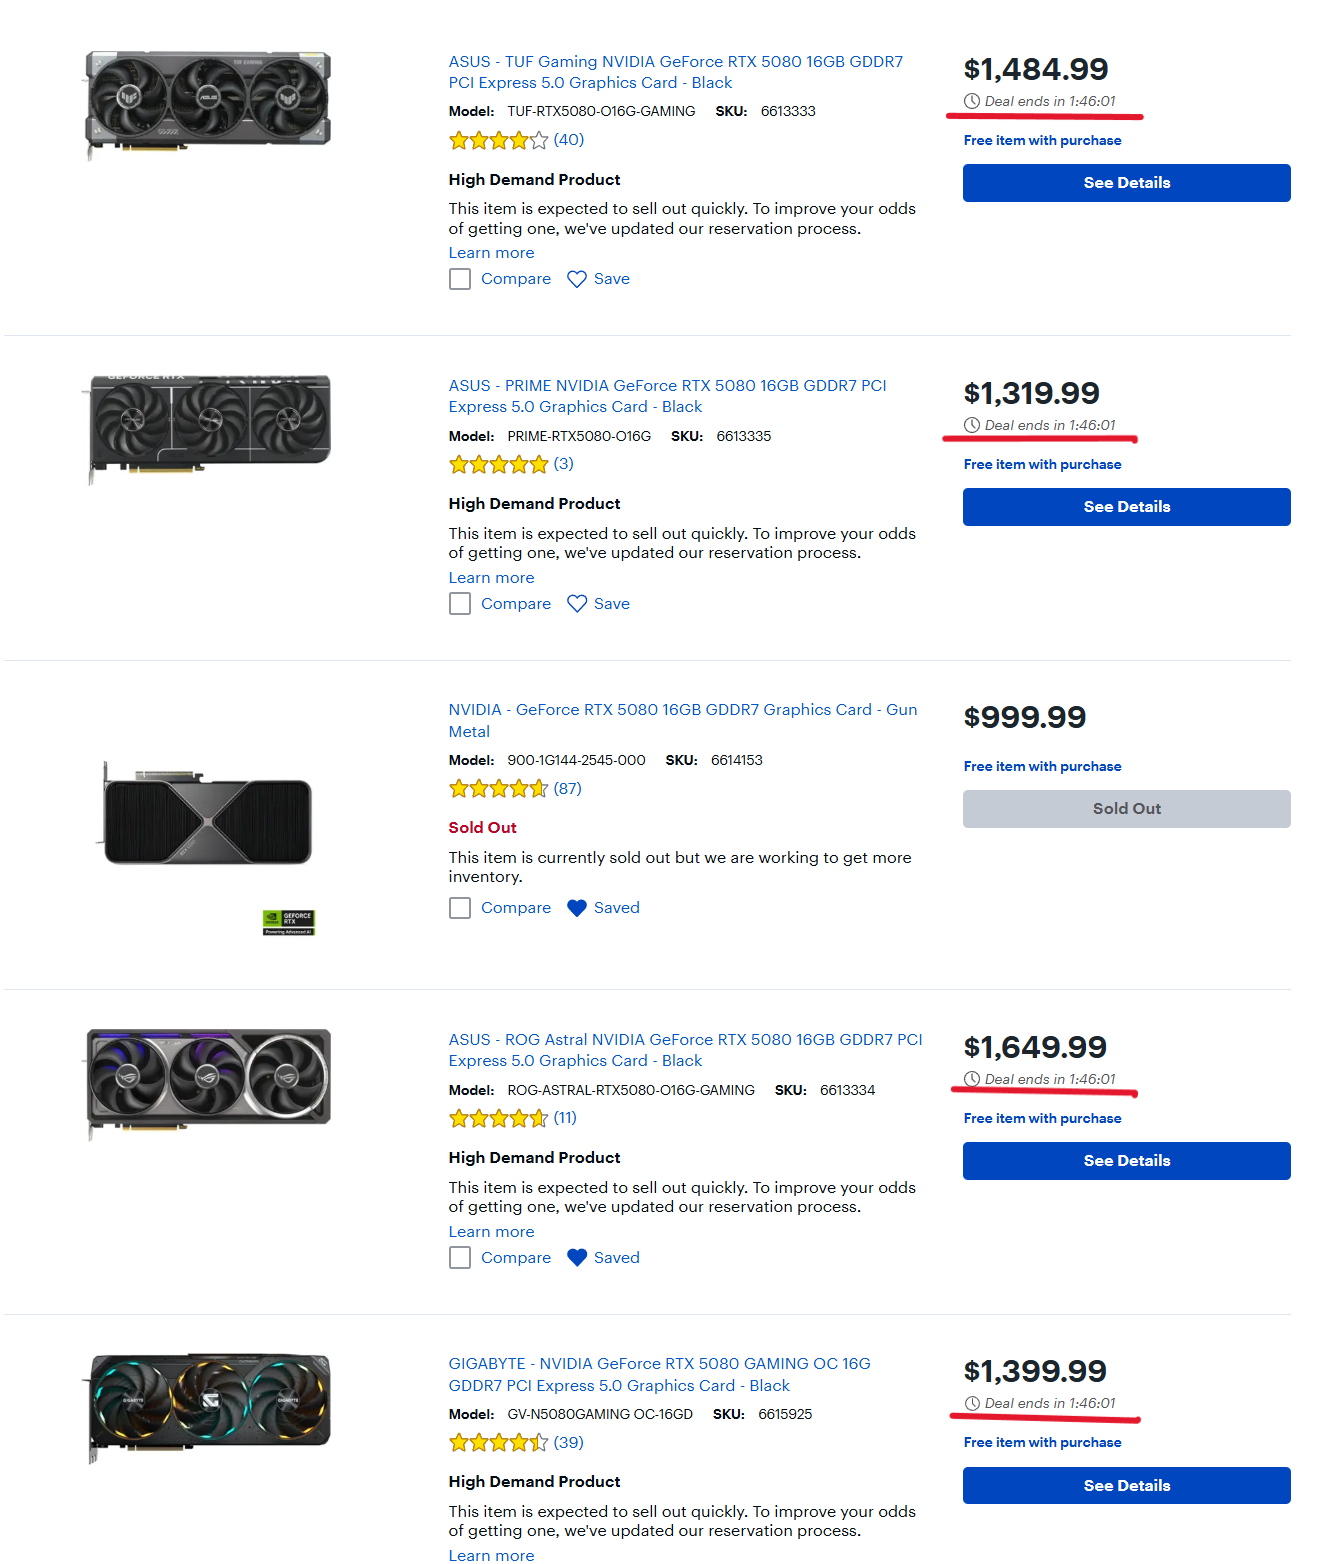Click Free item with purchase for $999.99 card

click(x=1042, y=767)
